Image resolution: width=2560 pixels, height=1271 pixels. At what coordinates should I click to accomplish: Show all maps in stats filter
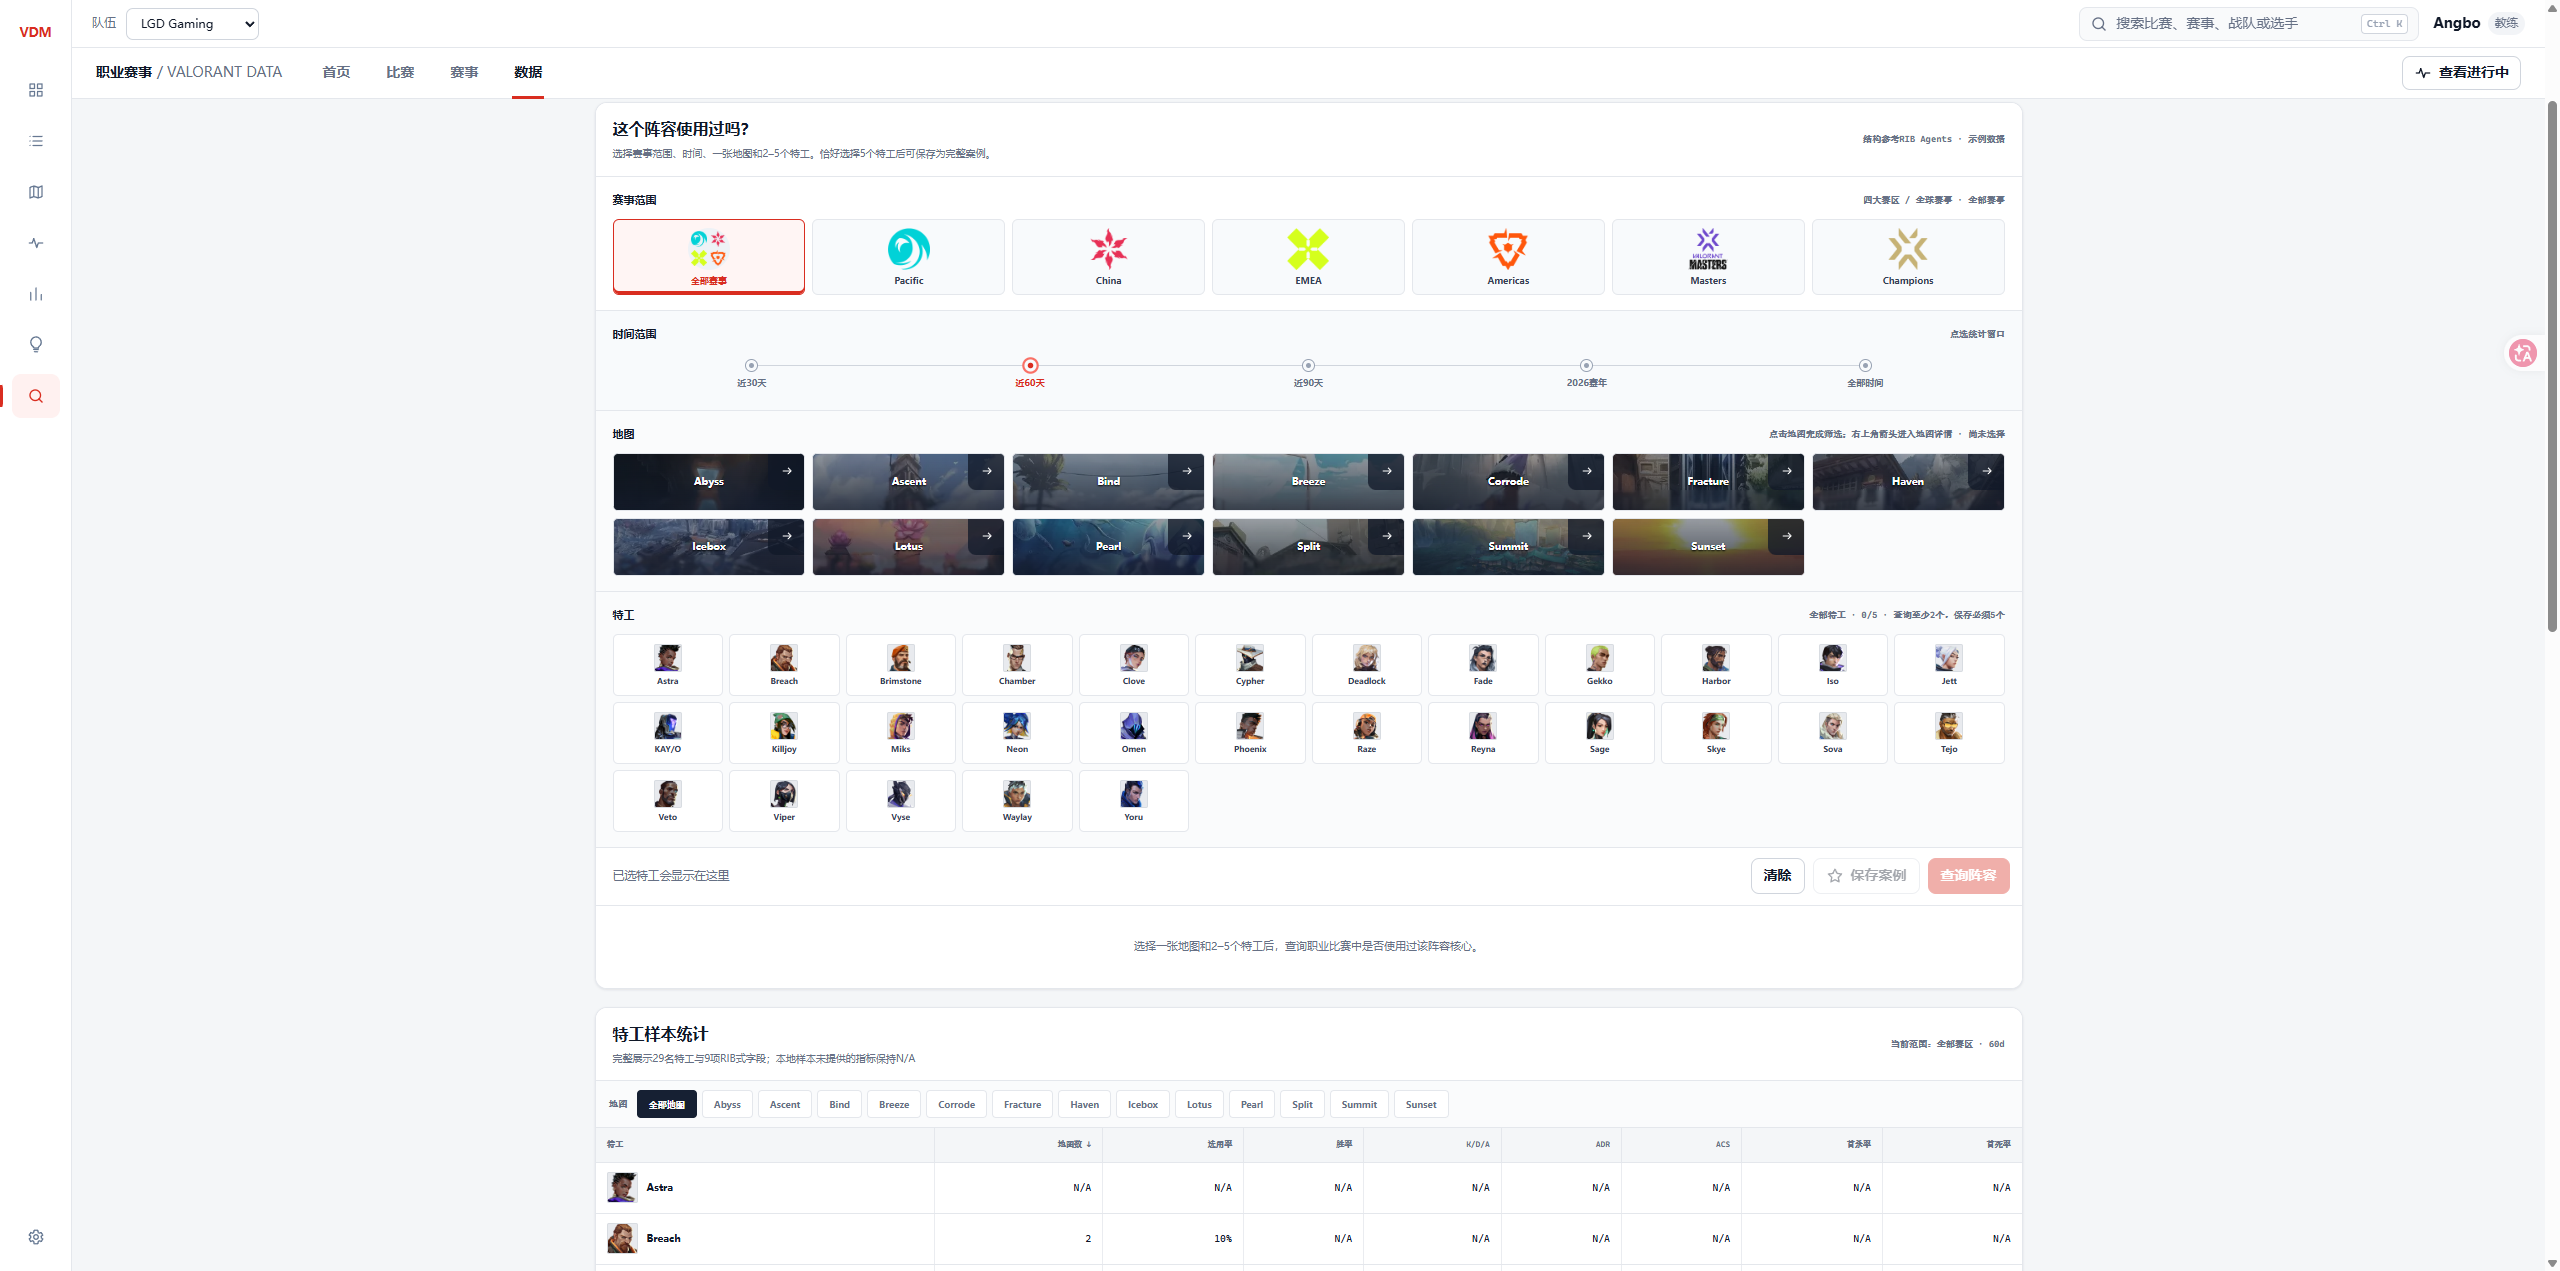click(x=667, y=1105)
